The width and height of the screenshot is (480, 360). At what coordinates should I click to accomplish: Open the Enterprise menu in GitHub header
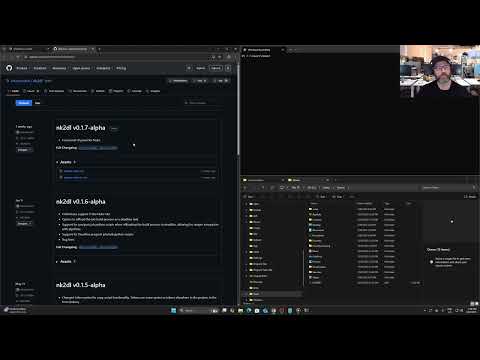(103, 68)
